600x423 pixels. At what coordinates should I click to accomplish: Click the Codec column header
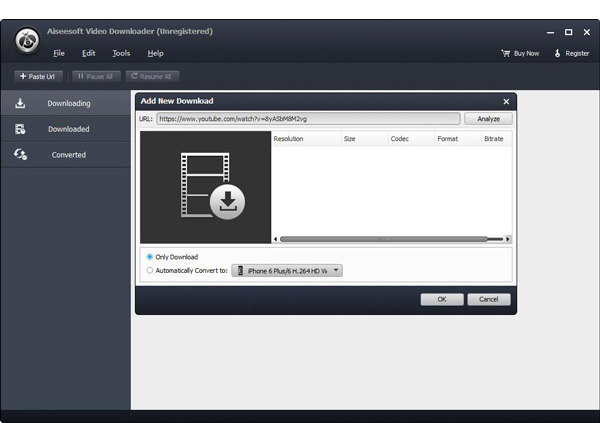coord(411,139)
